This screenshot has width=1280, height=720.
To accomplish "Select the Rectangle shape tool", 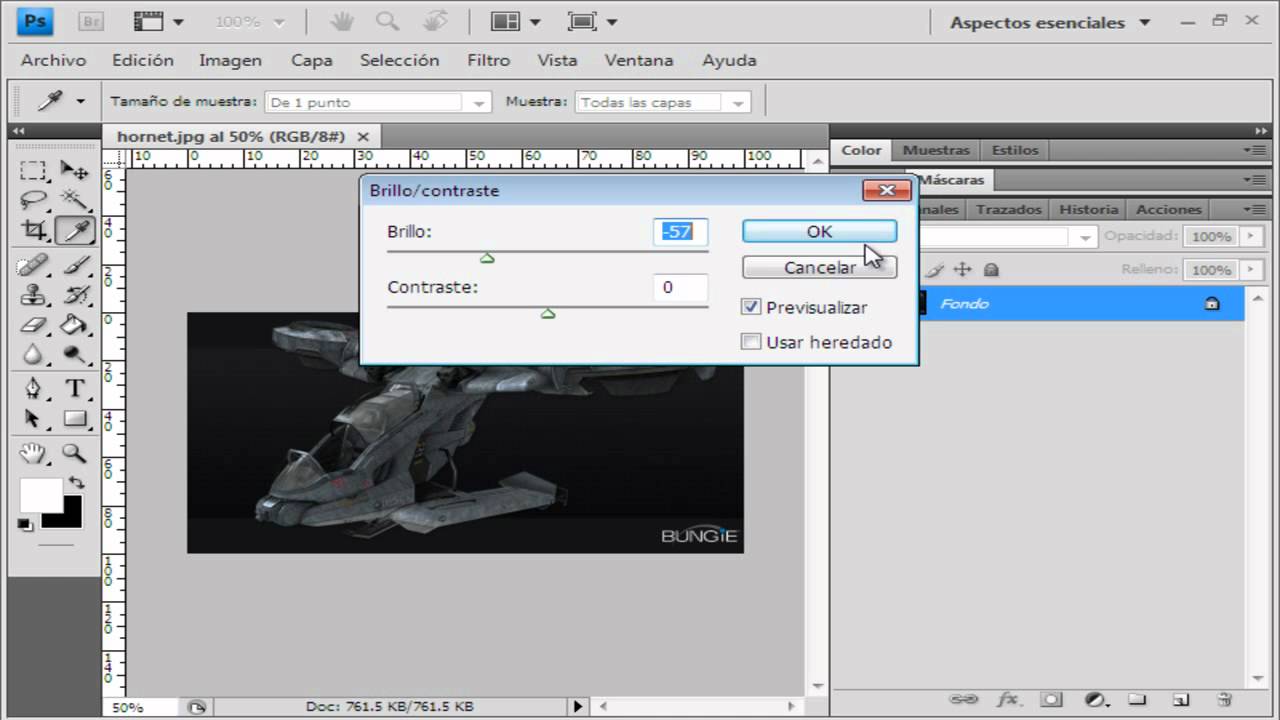I will pyautogui.click(x=74, y=418).
